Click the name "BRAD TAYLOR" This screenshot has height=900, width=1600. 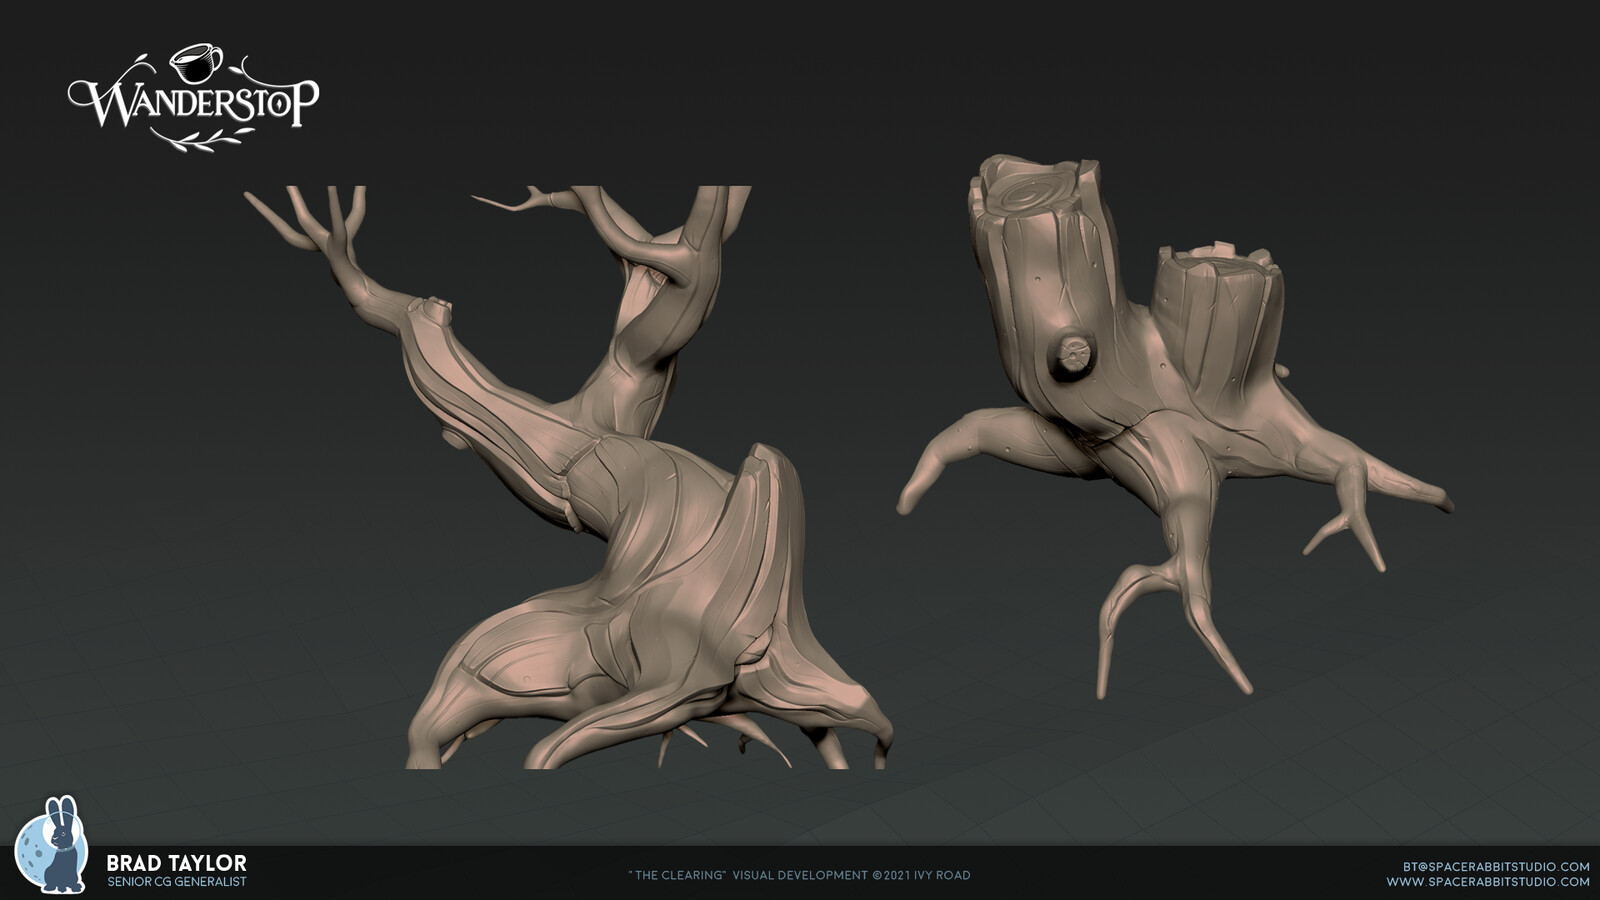pos(176,863)
